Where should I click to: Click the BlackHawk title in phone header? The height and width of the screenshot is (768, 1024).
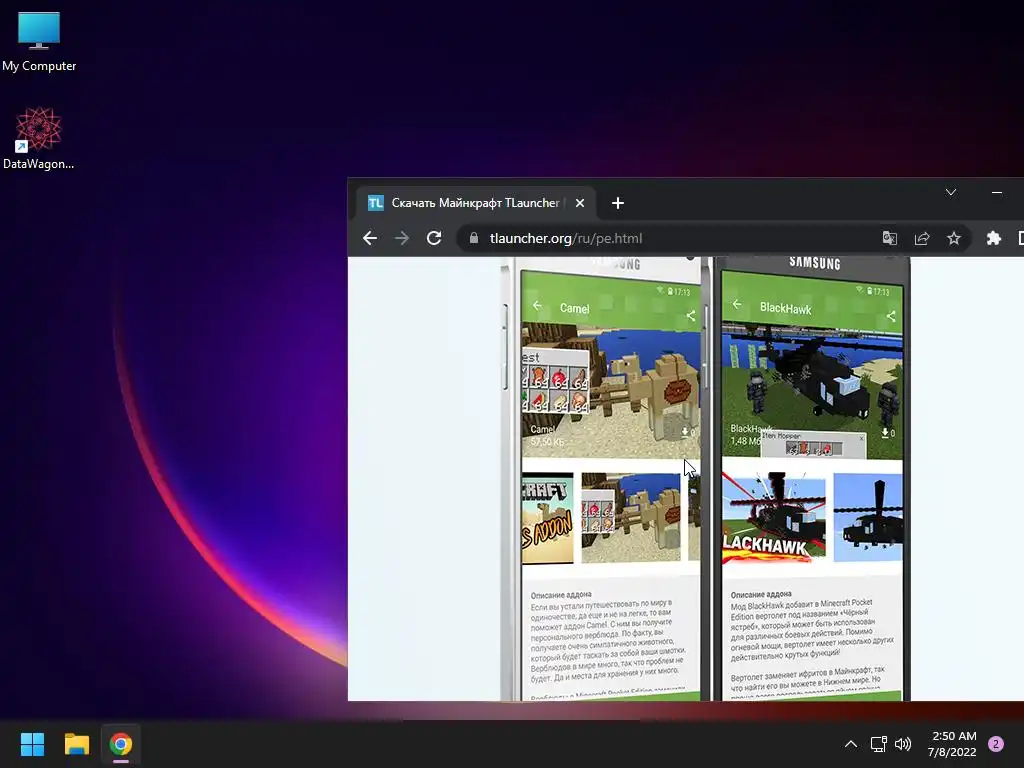(x=786, y=308)
